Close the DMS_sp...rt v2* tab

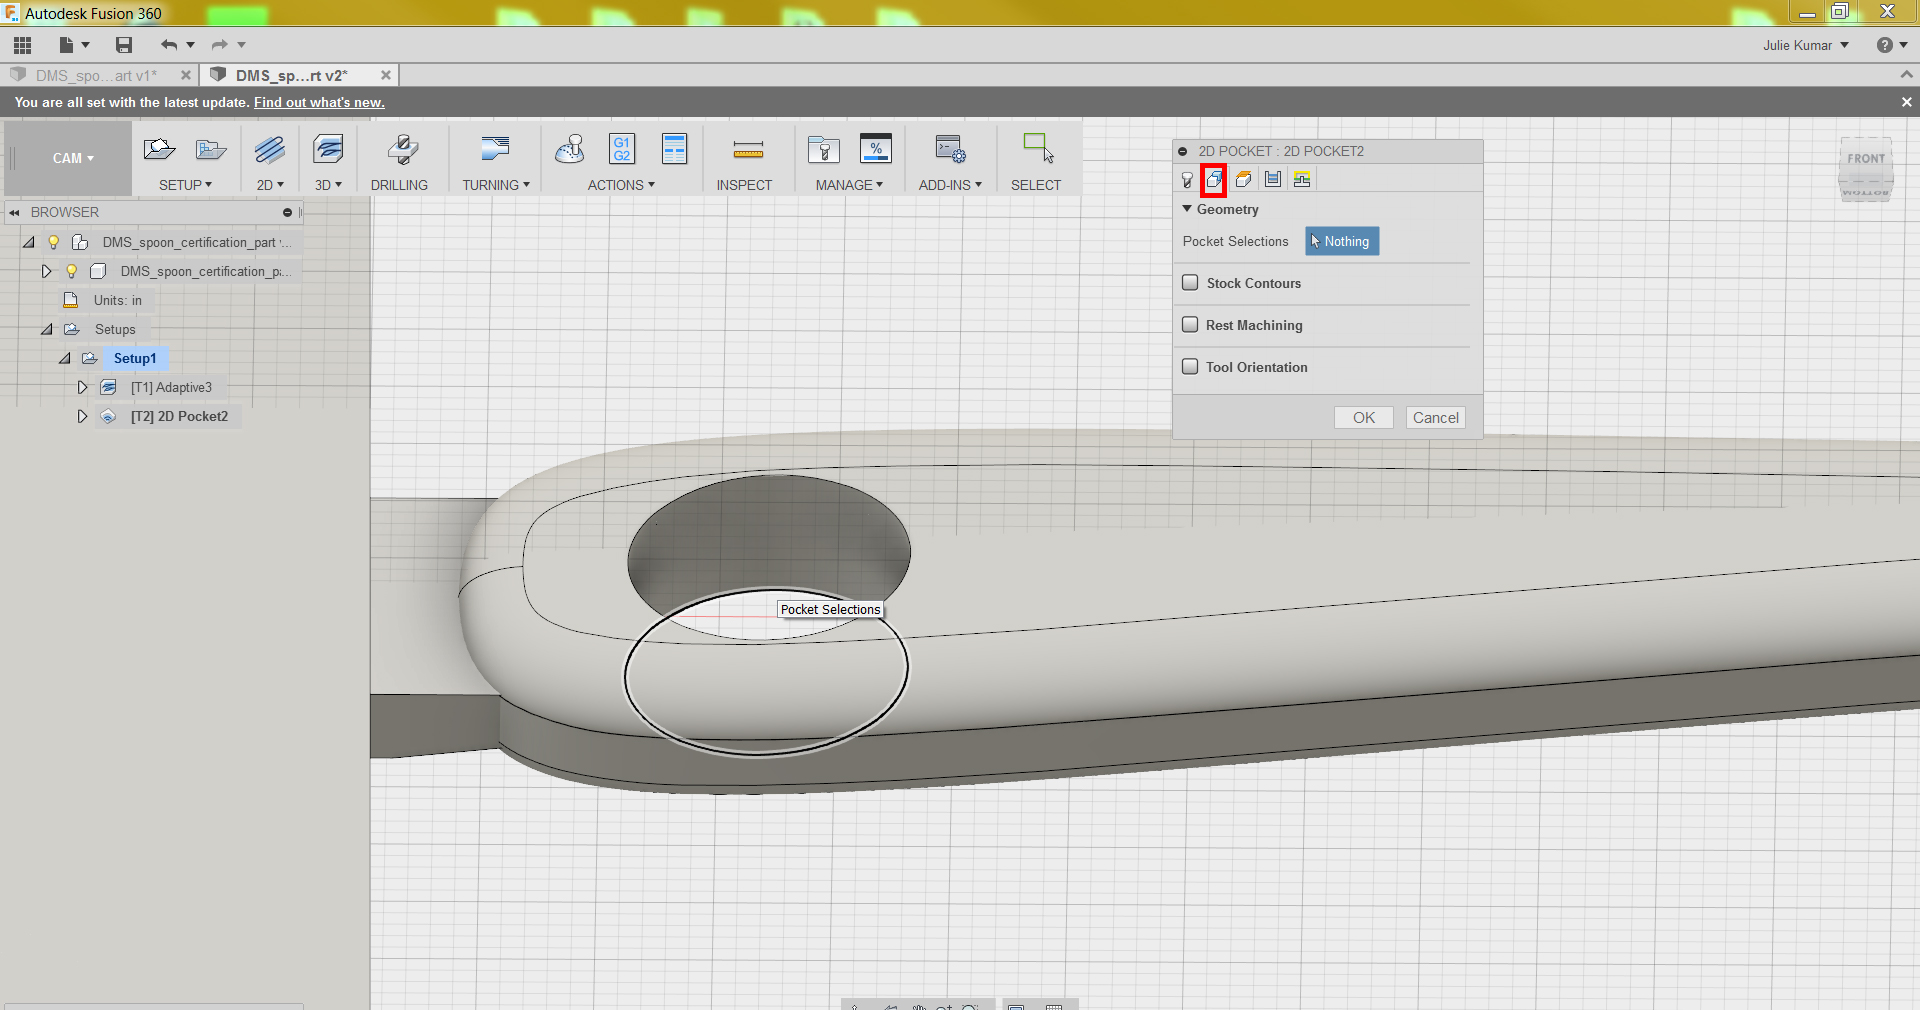tap(386, 75)
